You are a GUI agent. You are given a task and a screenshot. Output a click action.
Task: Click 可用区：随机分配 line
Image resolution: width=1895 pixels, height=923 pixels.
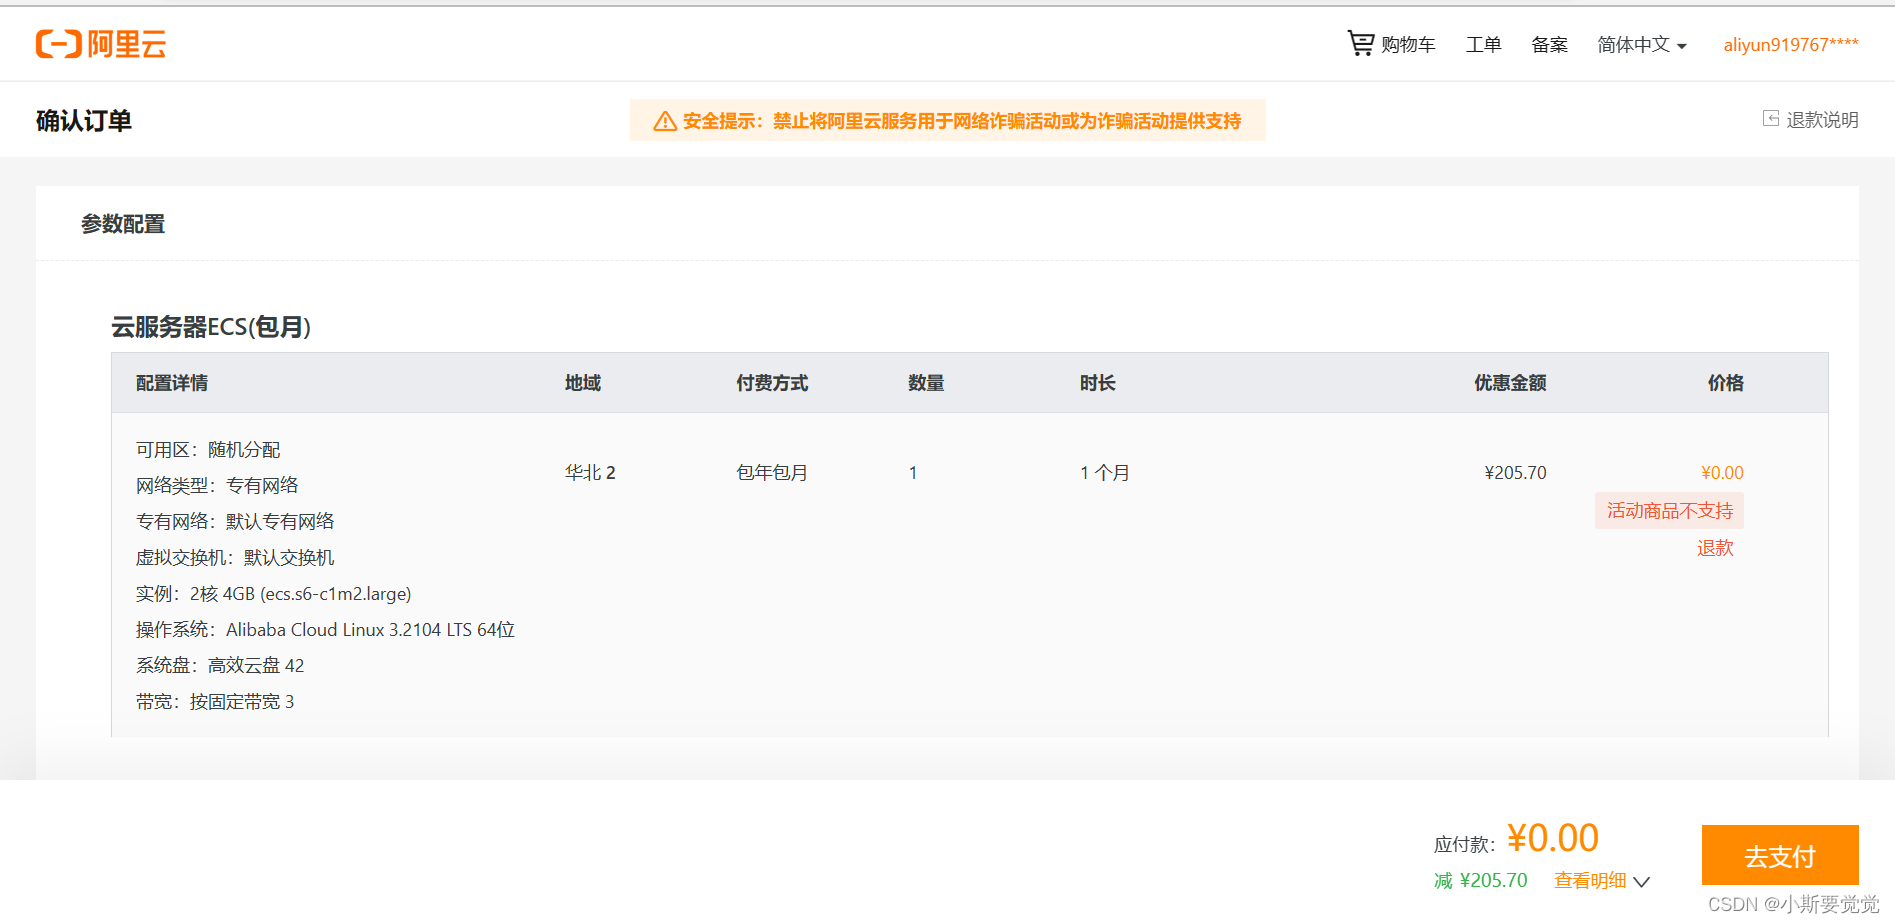[x=208, y=450]
